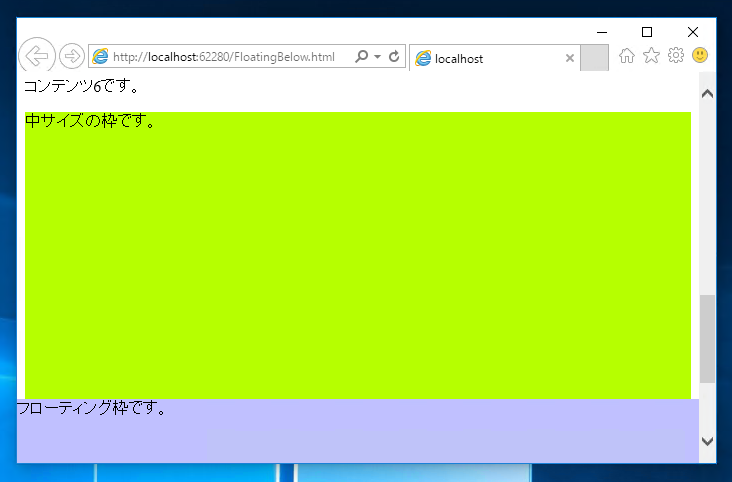Open Tools with the gear icon
This screenshot has width=732, height=482.
point(676,55)
